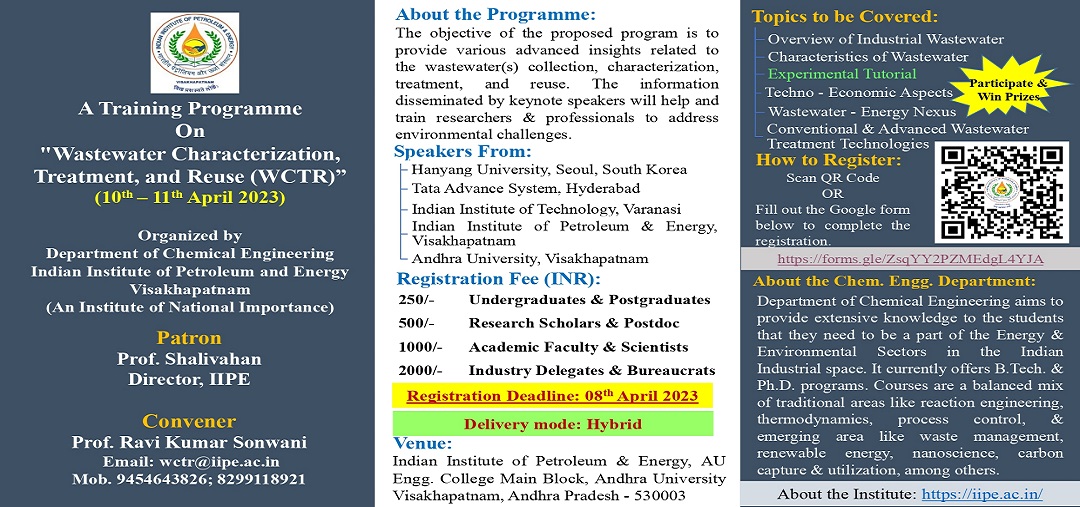Click the About the Programme heading
This screenshot has width=1080, height=507.
(x=495, y=14)
